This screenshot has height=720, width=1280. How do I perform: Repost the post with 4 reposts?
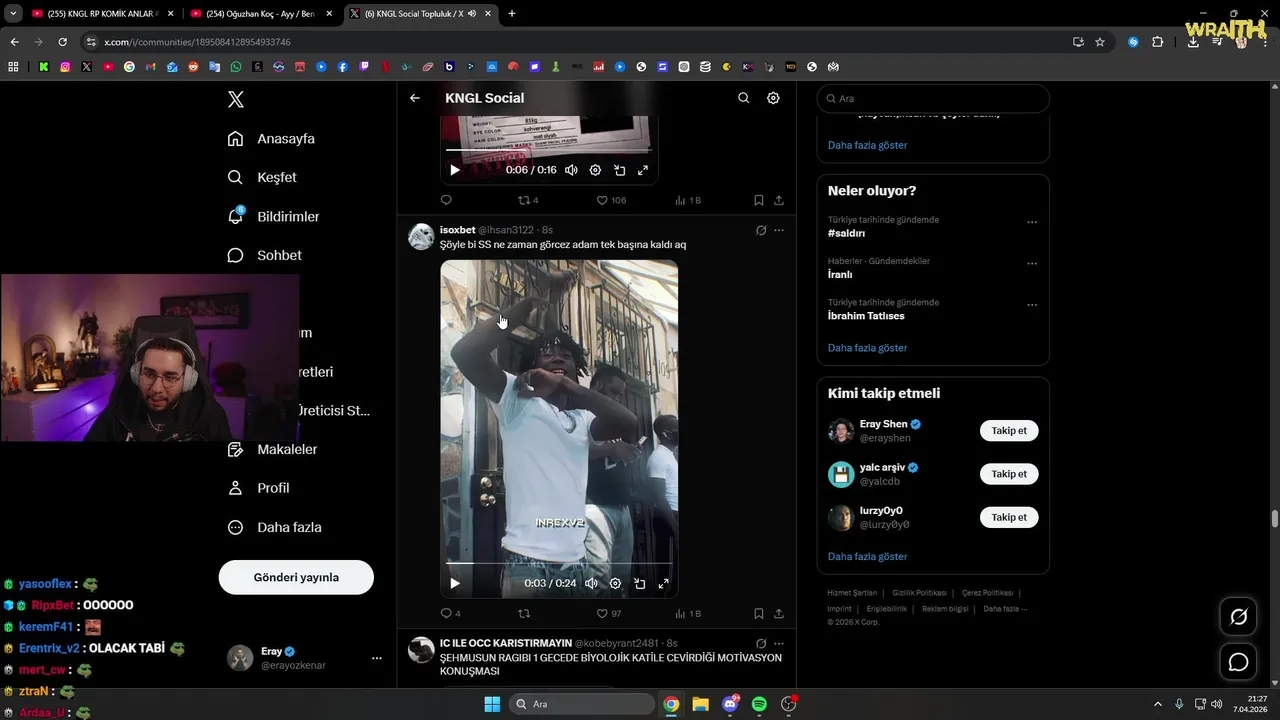(527, 200)
